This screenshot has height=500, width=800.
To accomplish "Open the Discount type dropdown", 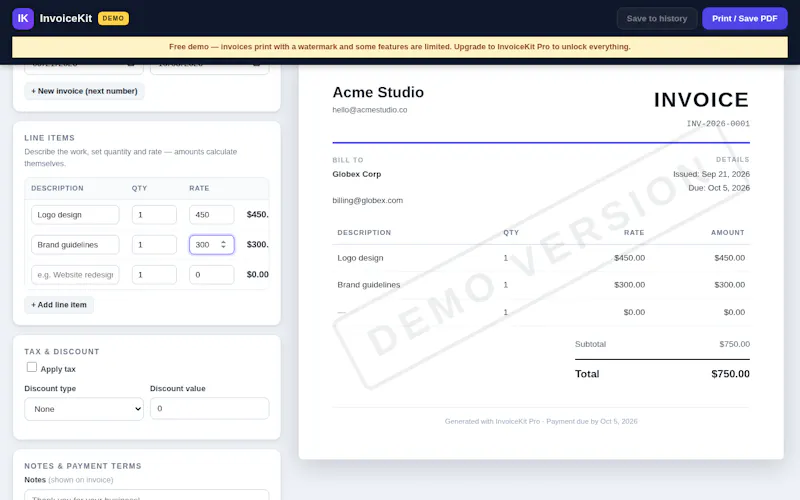I will click(84, 409).
